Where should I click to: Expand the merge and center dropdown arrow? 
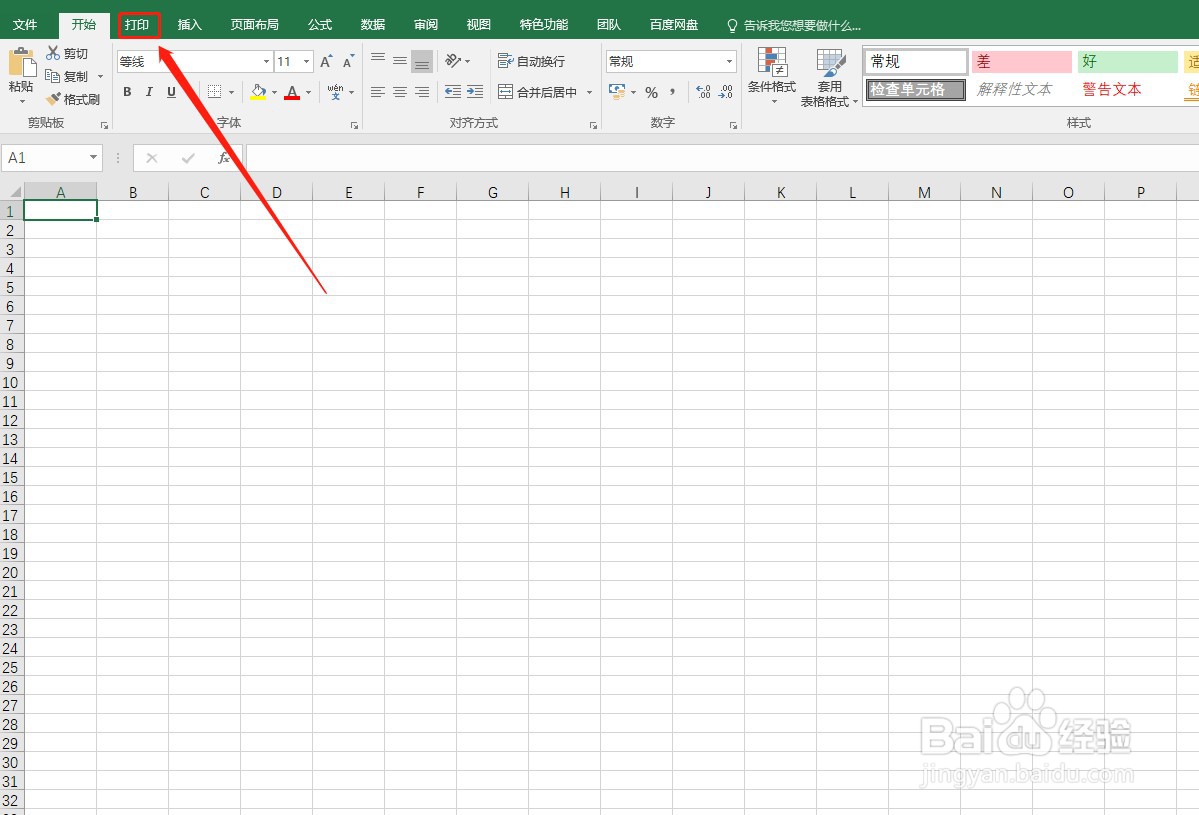590,93
